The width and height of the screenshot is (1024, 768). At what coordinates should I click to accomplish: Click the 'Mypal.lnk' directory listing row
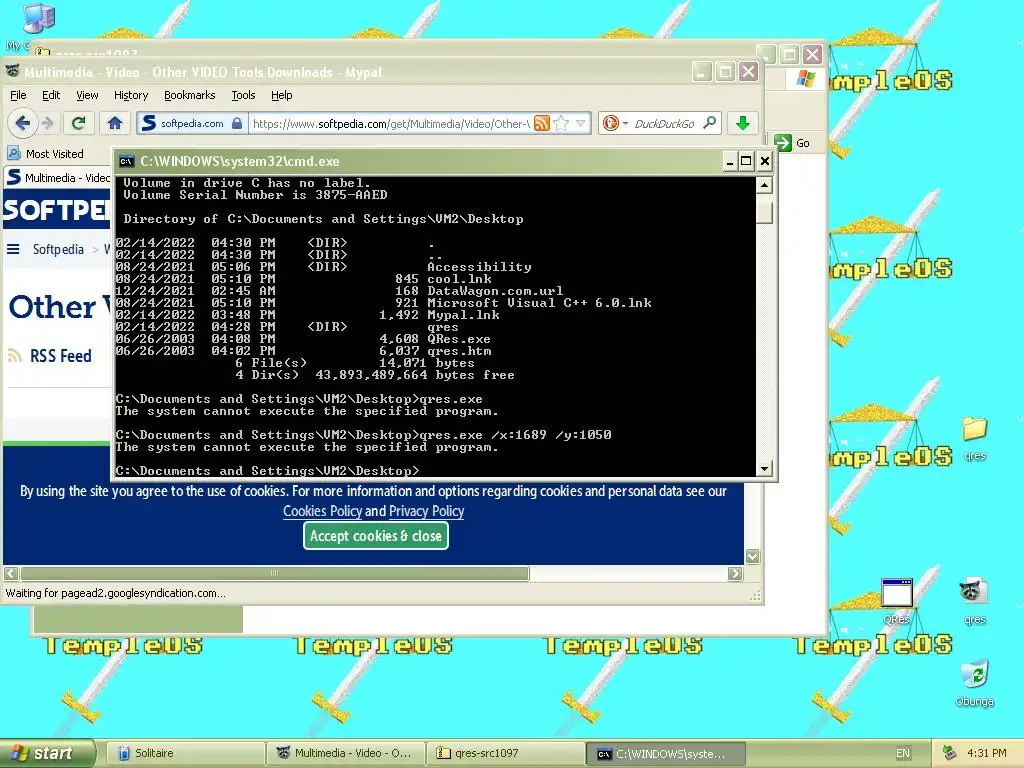point(308,315)
